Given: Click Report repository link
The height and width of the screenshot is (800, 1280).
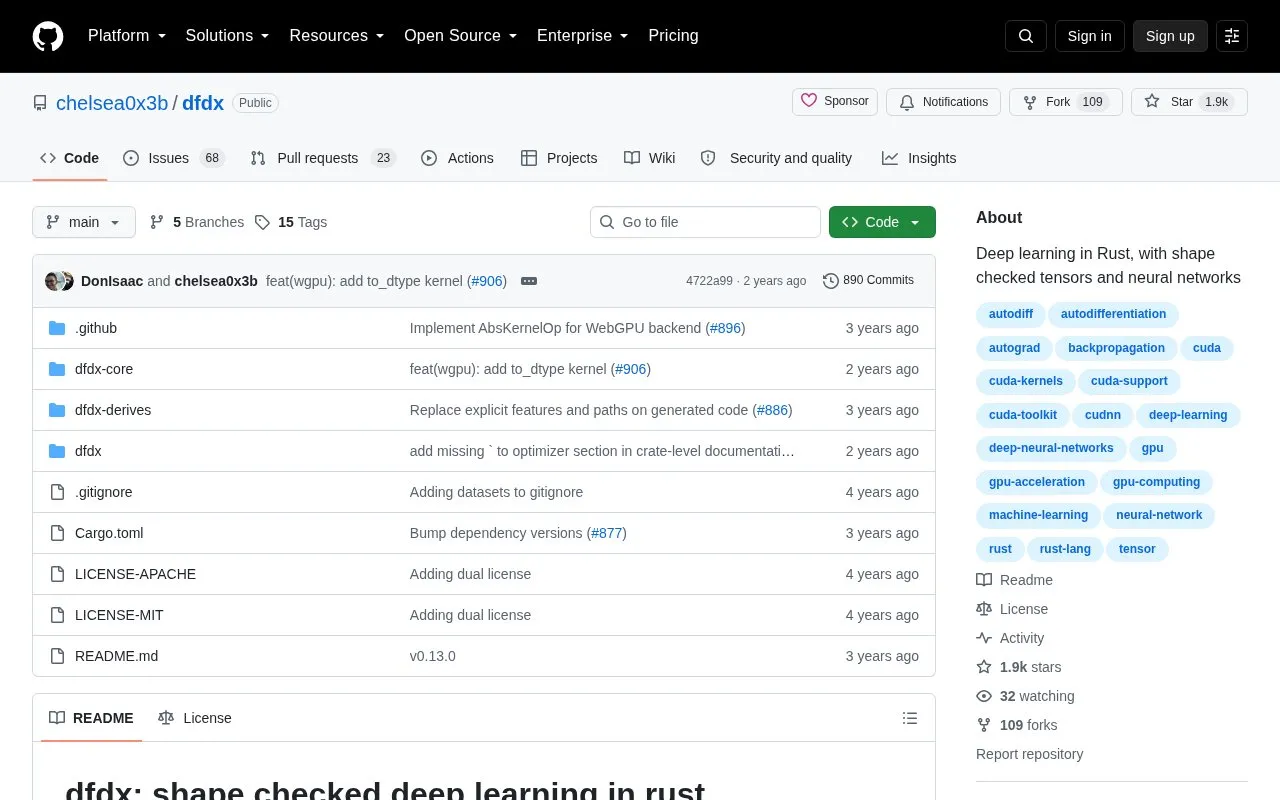Looking at the screenshot, I should [x=1030, y=754].
